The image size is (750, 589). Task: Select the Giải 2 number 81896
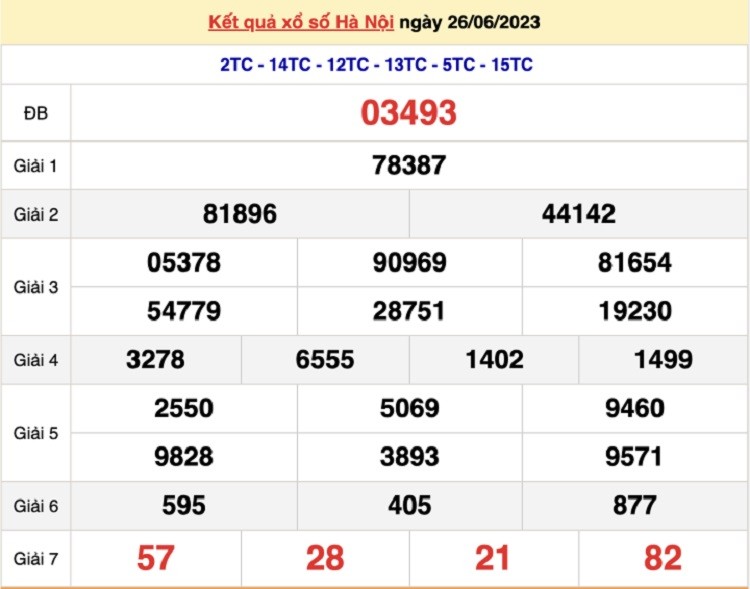(240, 214)
